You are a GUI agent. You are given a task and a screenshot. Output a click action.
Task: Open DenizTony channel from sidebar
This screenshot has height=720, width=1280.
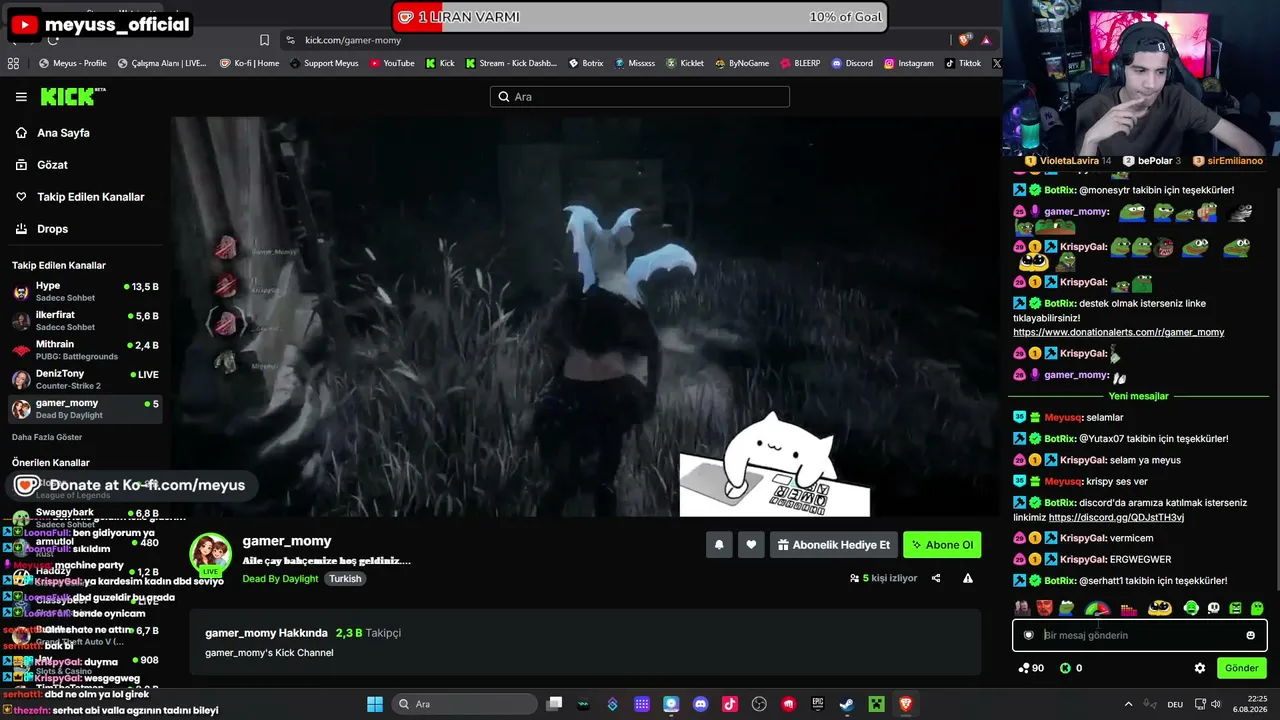click(85, 378)
